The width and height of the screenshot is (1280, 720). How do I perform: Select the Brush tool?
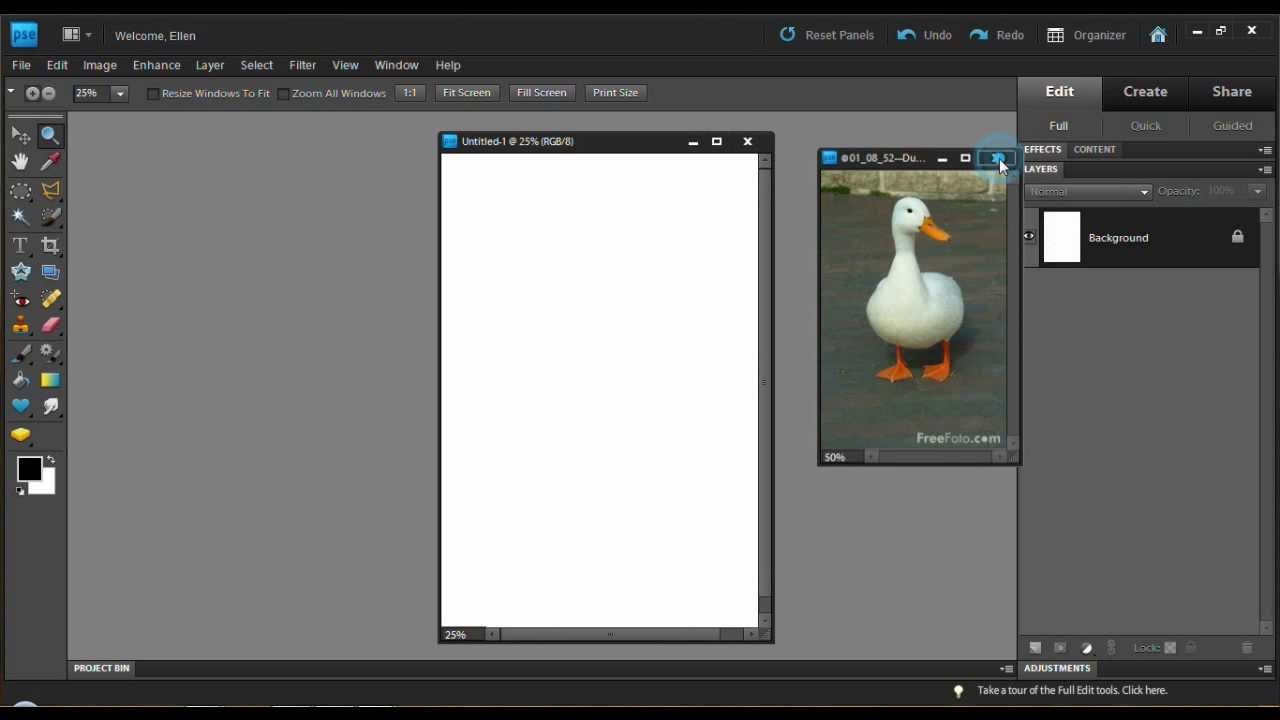(20, 354)
